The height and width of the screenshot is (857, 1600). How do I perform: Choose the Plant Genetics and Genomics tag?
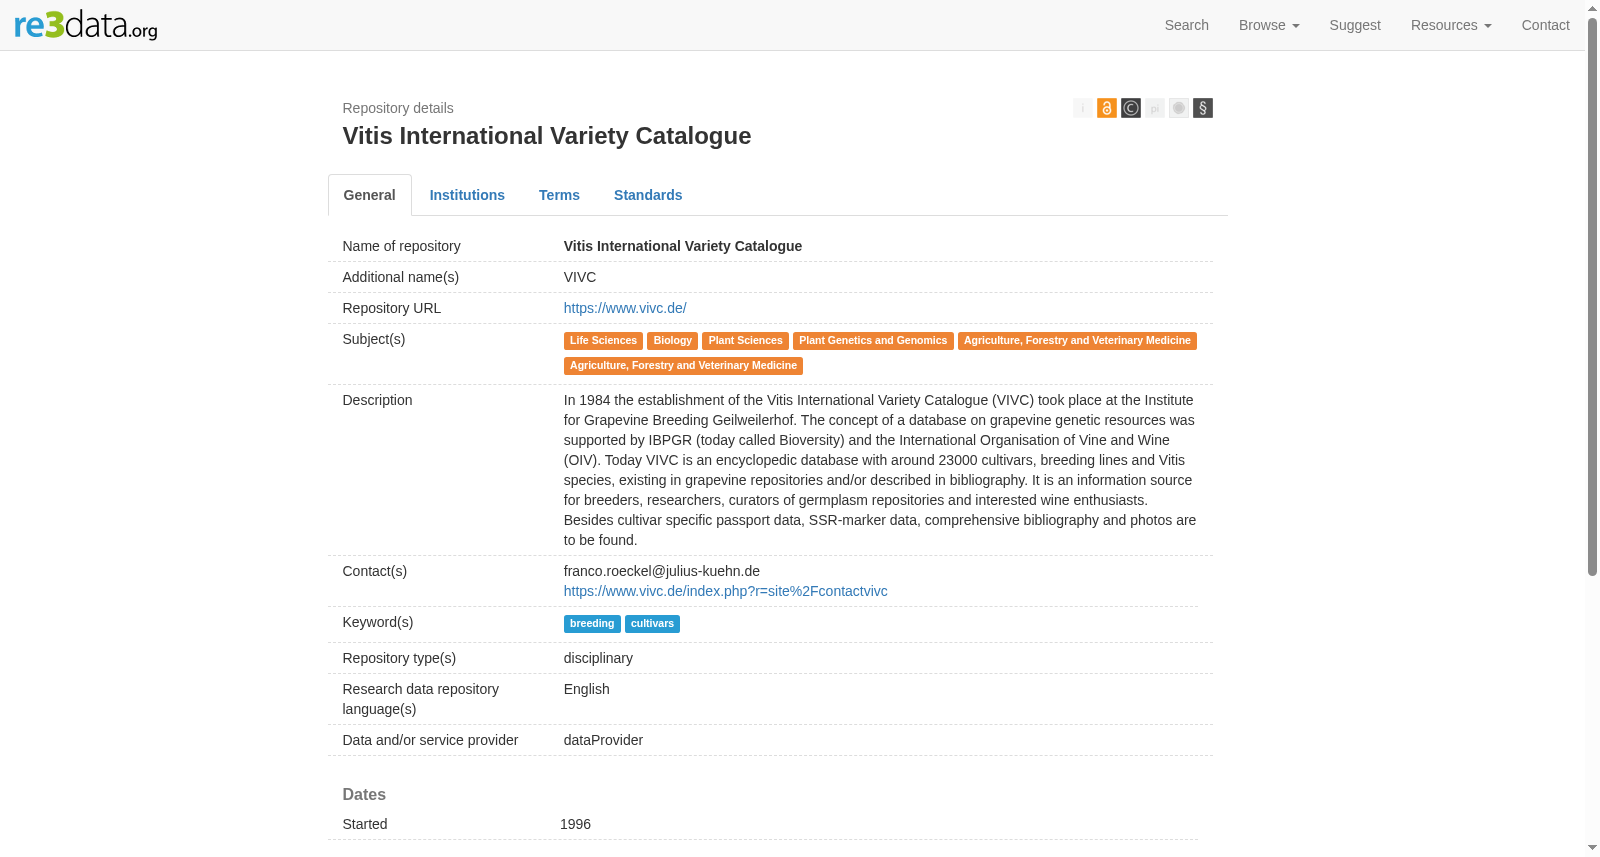point(873,341)
